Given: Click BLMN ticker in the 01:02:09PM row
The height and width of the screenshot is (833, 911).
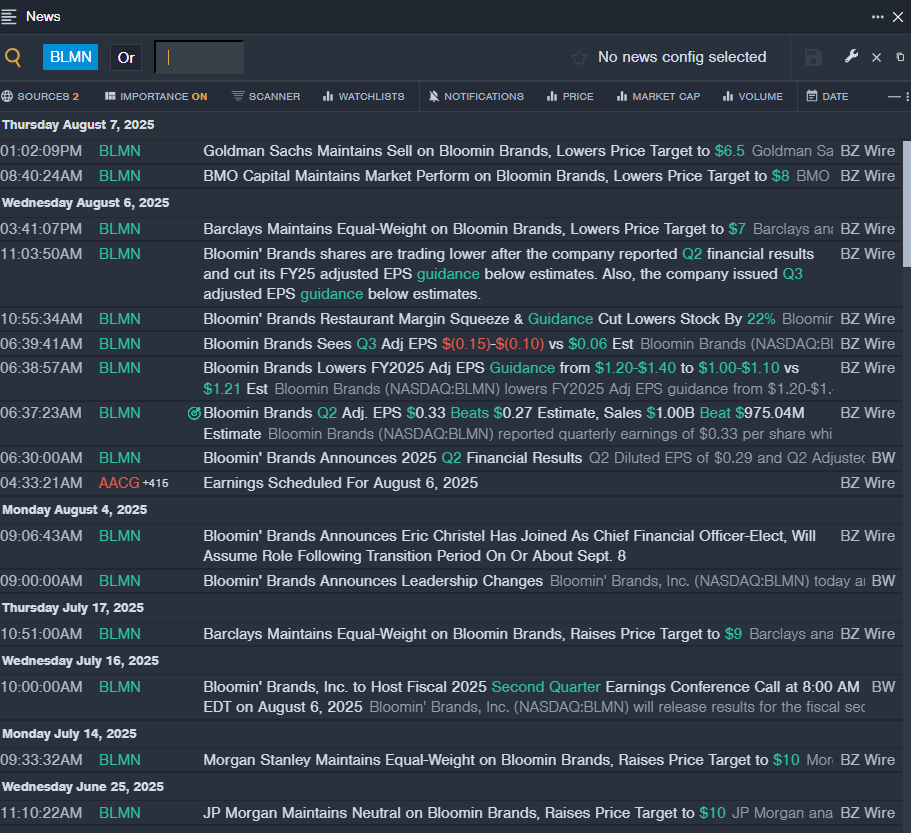Looking at the screenshot, I should pos(120,151).
